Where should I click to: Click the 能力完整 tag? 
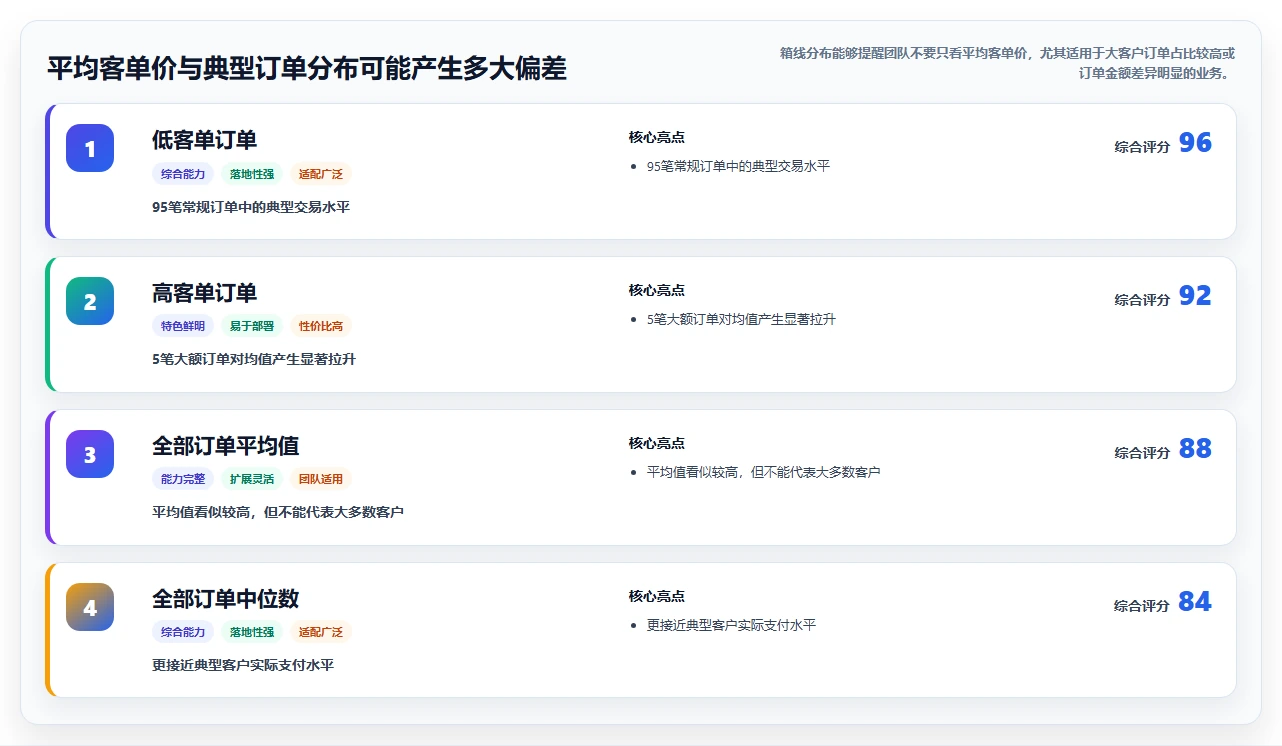(x=183, y=479)
